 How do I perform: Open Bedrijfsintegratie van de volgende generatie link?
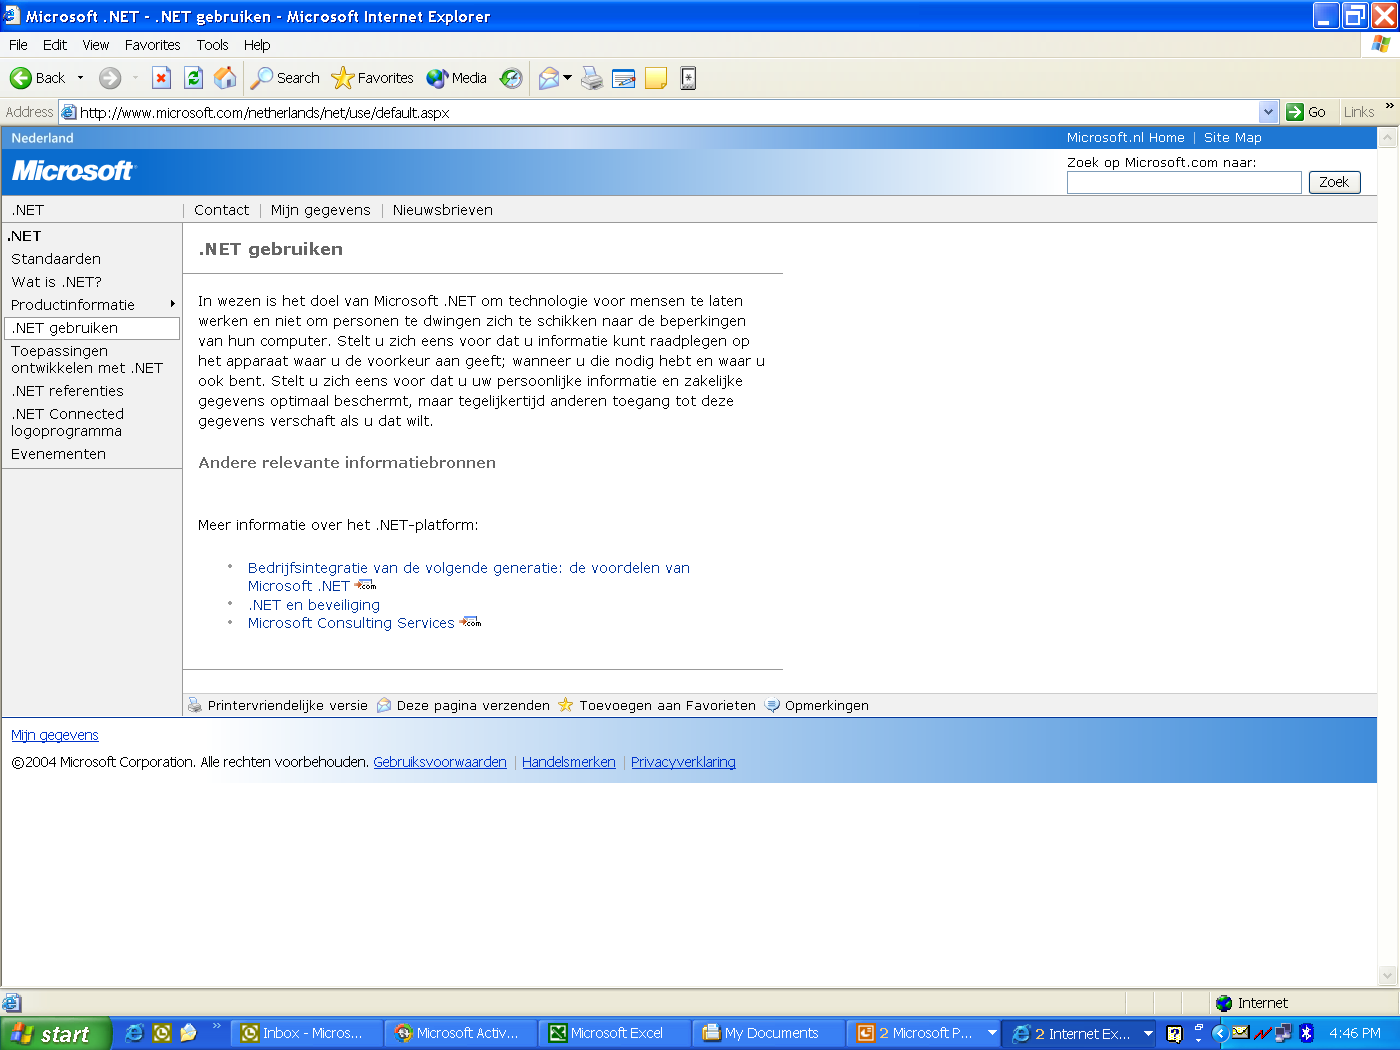pyautogui.click(x=468, y=576)
